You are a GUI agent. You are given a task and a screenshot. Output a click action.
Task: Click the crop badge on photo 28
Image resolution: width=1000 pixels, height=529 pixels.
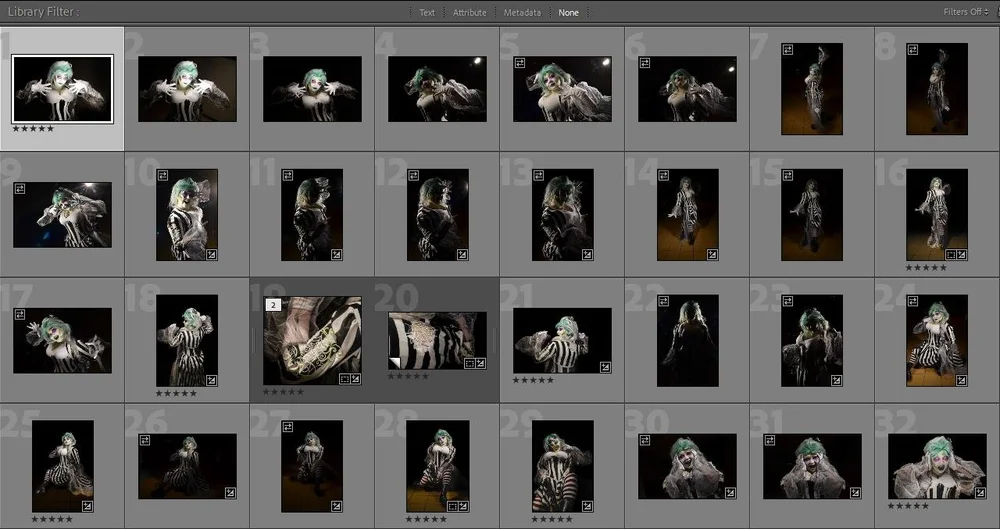click(452, 506)
